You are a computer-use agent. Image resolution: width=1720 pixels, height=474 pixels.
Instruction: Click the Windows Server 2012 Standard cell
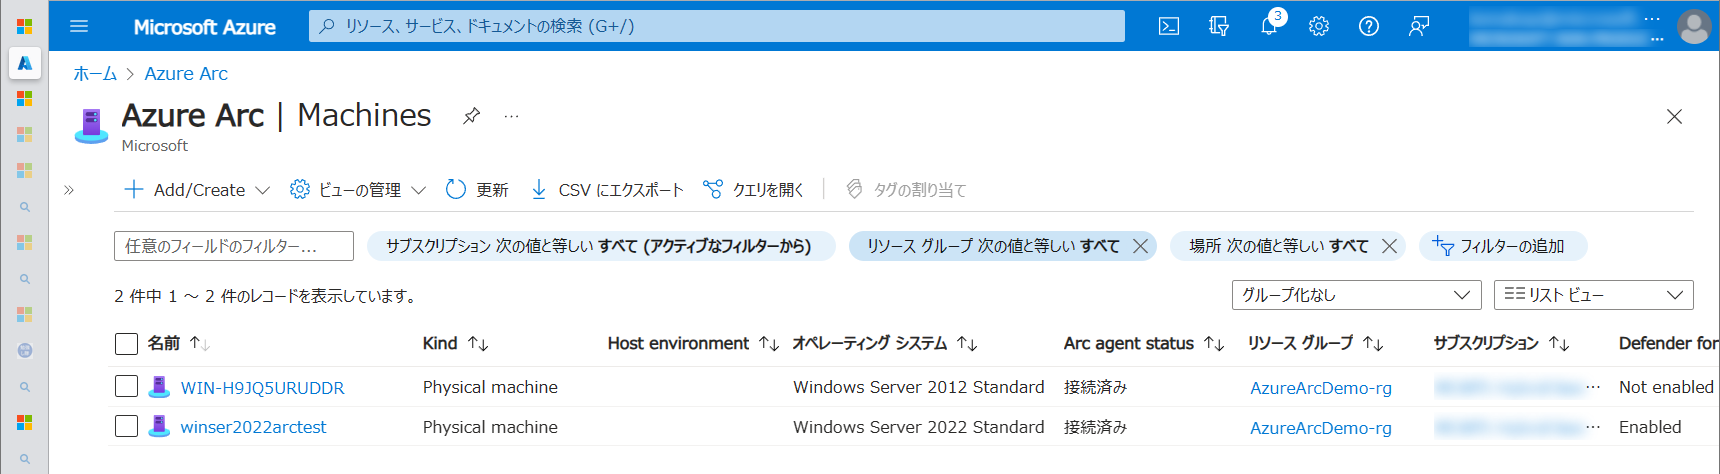pos(918,387)
